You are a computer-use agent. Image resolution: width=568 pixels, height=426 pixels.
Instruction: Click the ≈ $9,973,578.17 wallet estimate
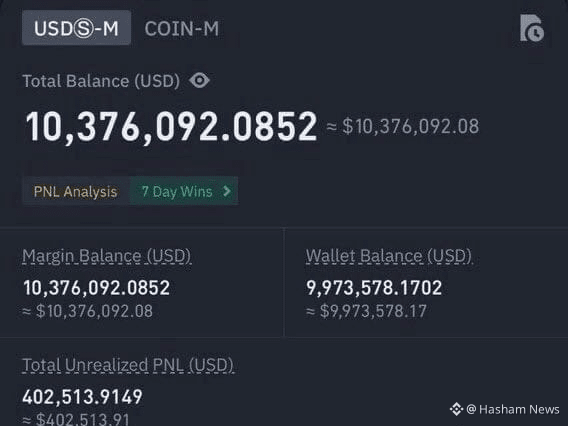click(x=366, y=311)
